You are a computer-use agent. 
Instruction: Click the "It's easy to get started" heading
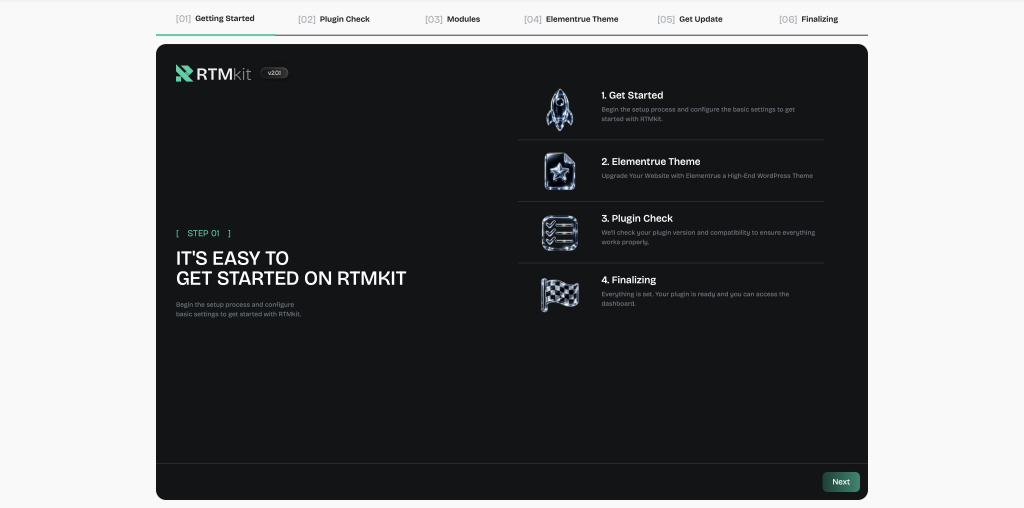click(x=291, y=268)
